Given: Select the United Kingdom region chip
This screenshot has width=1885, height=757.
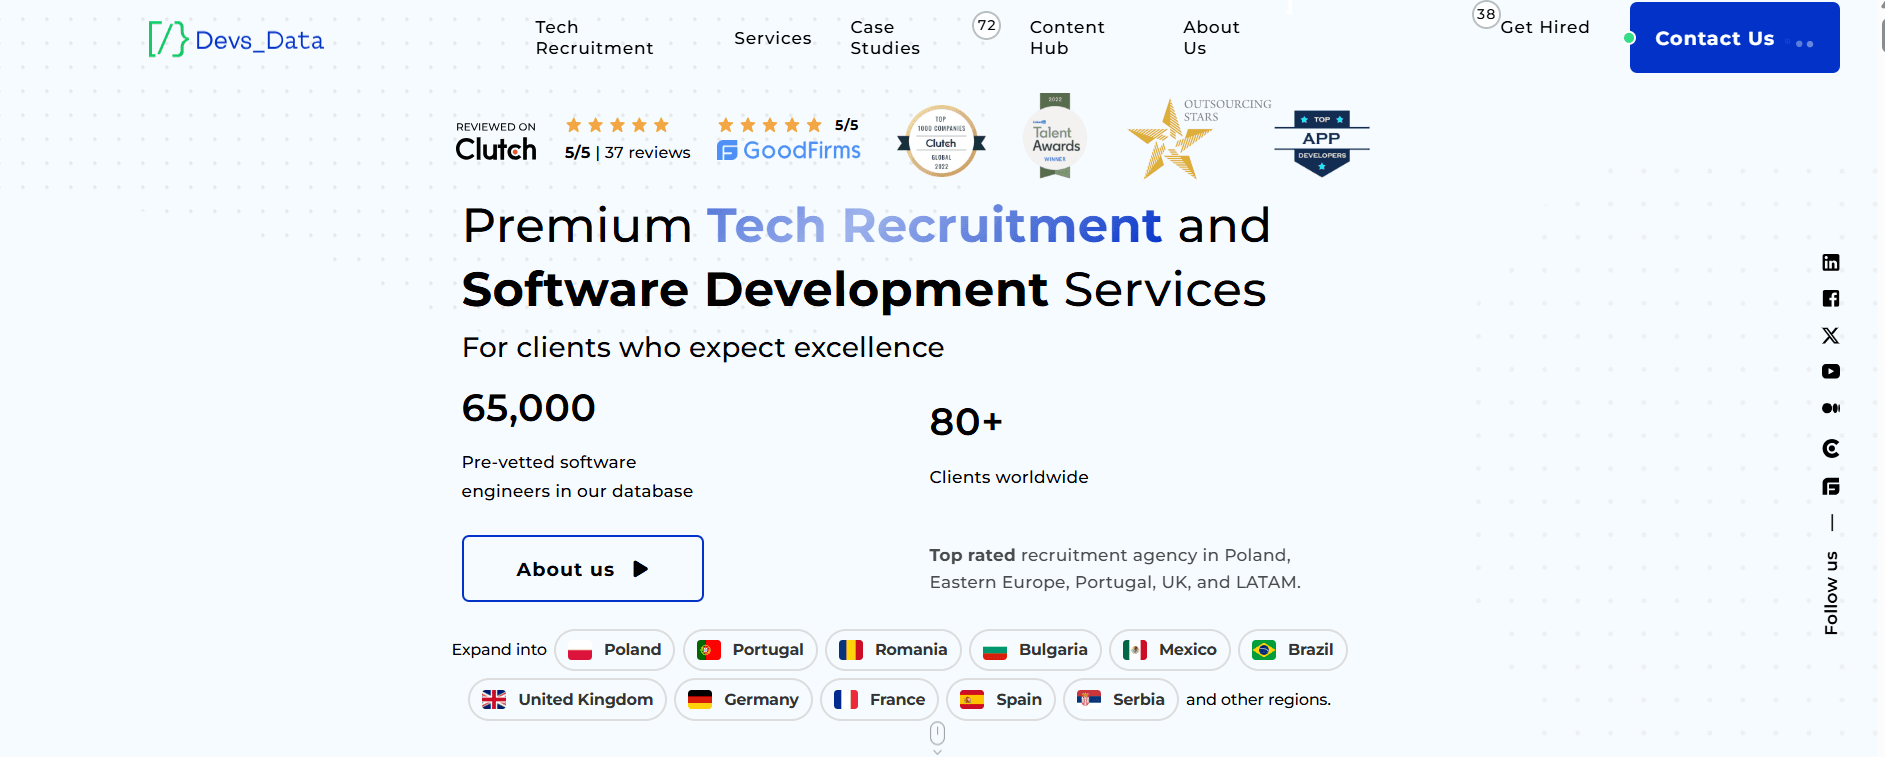Looking at the screenshot, I should coord(567,700).
